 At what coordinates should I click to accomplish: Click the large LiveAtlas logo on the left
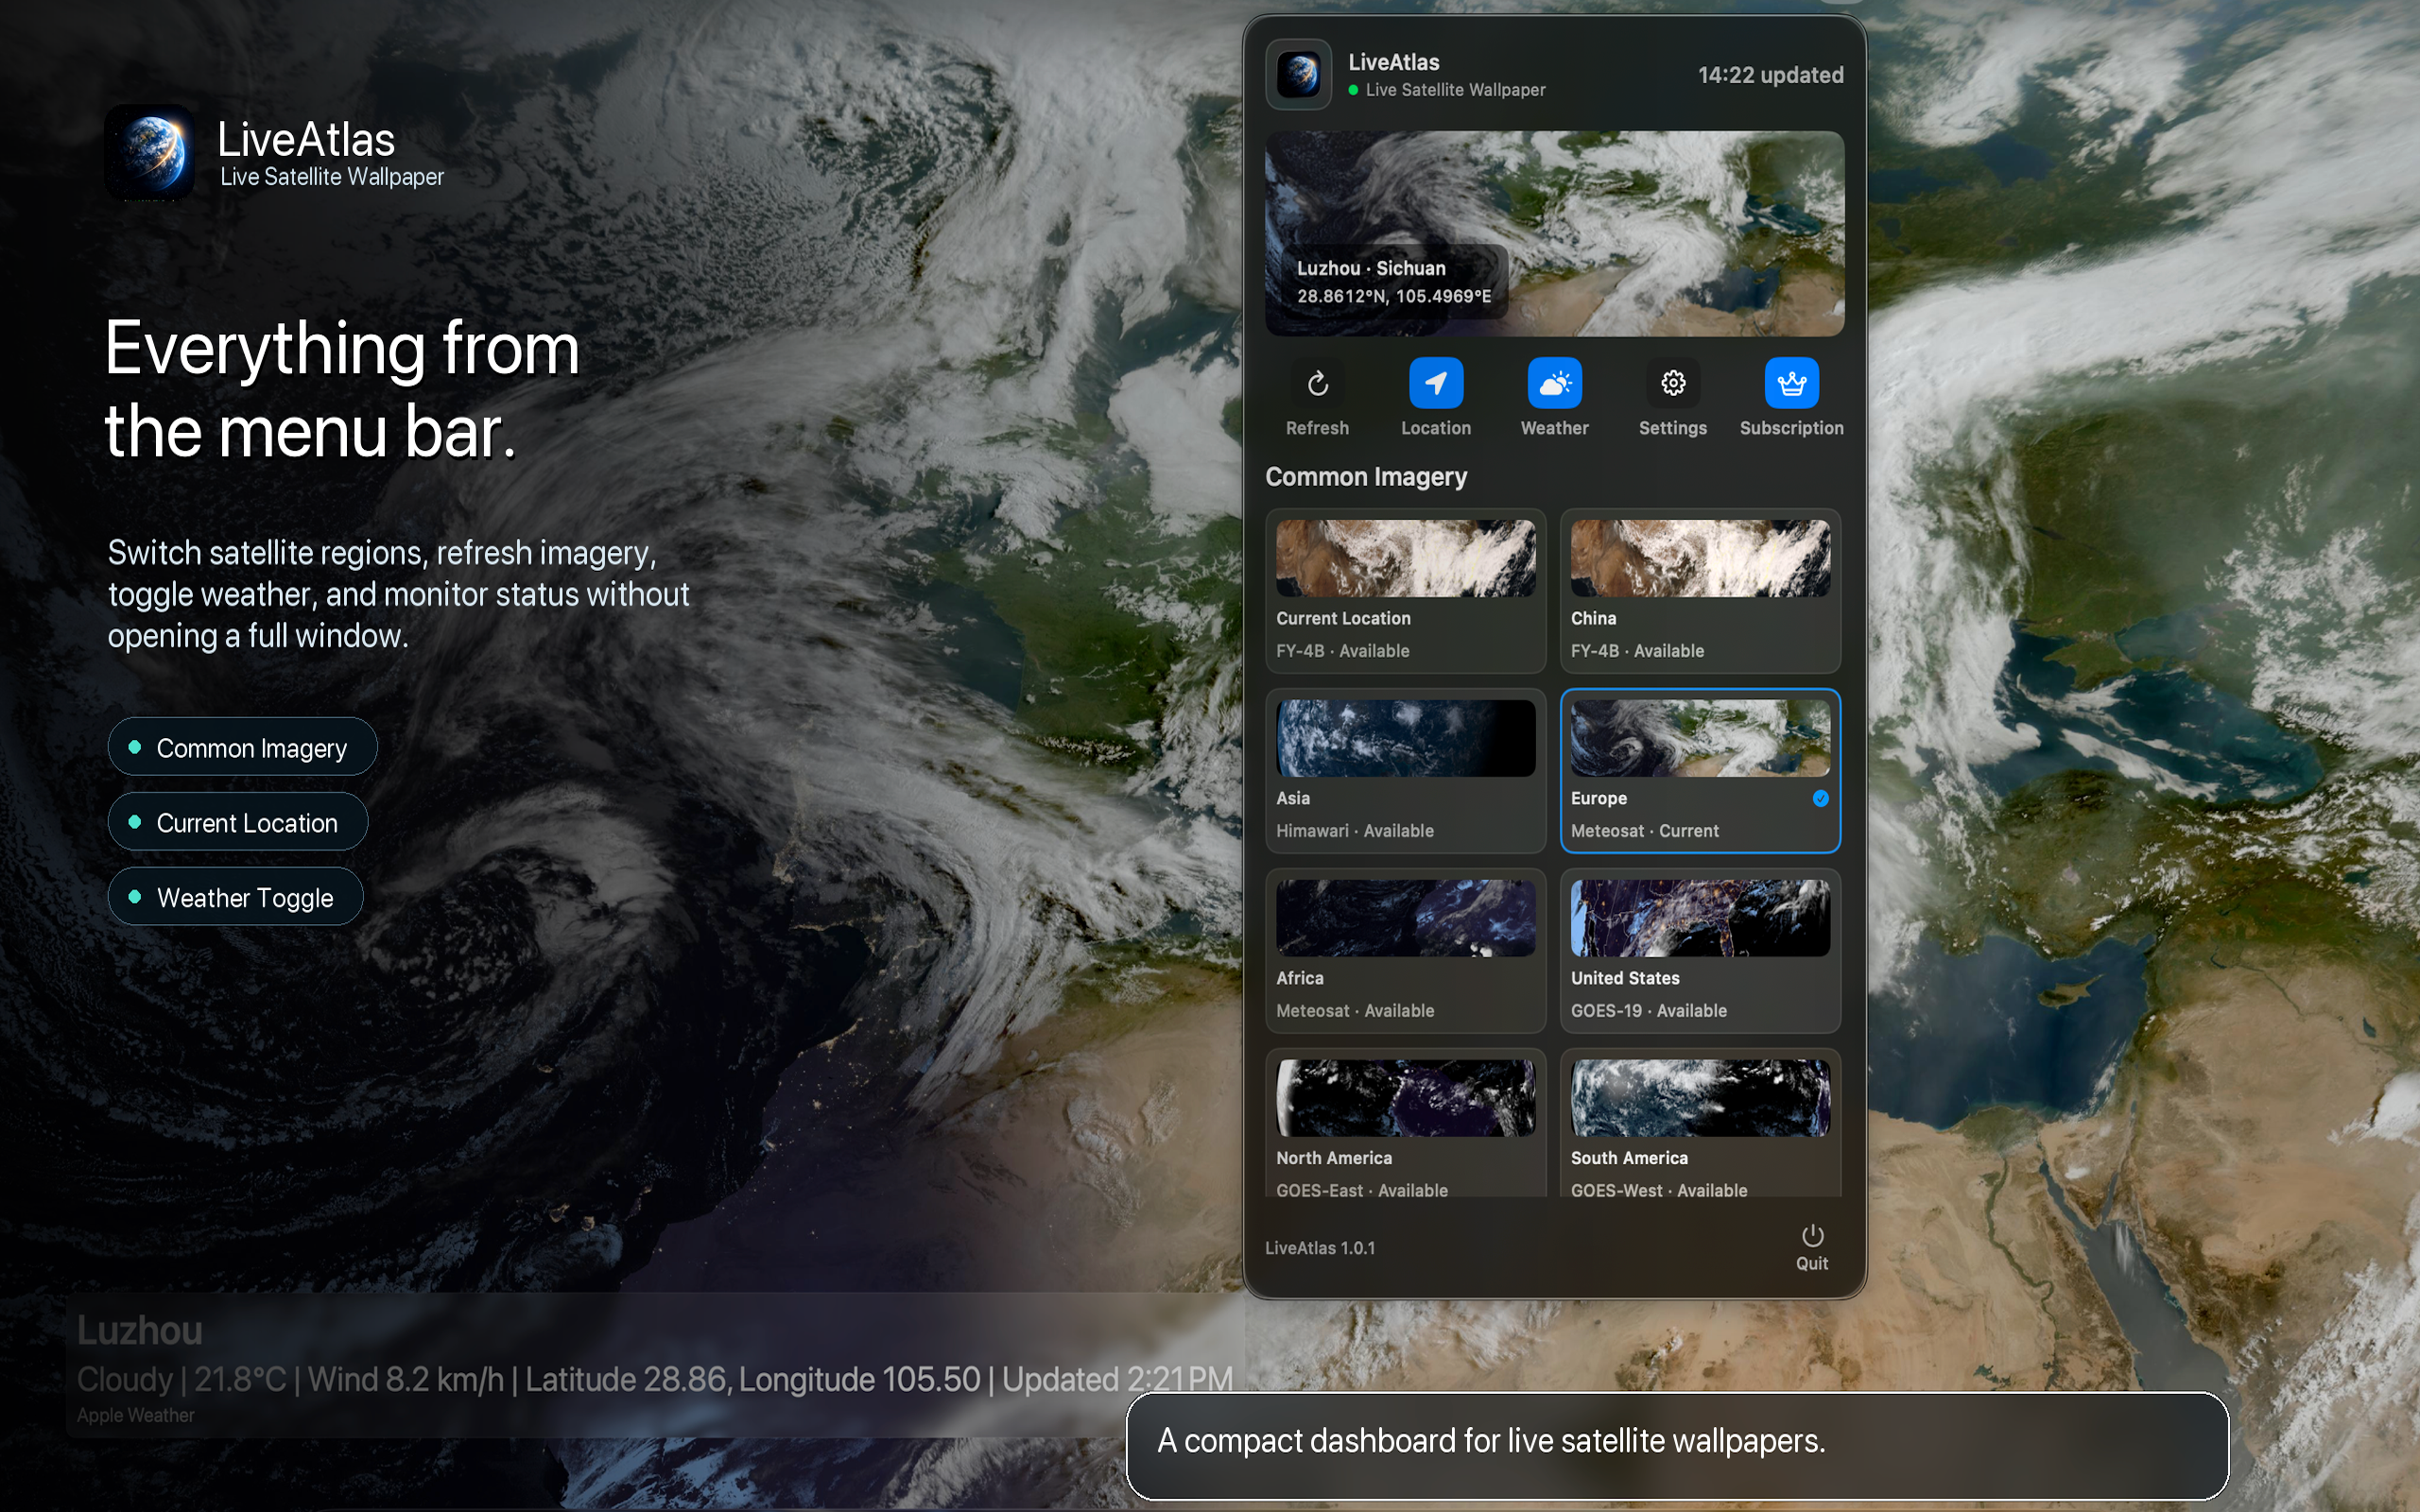150,153
